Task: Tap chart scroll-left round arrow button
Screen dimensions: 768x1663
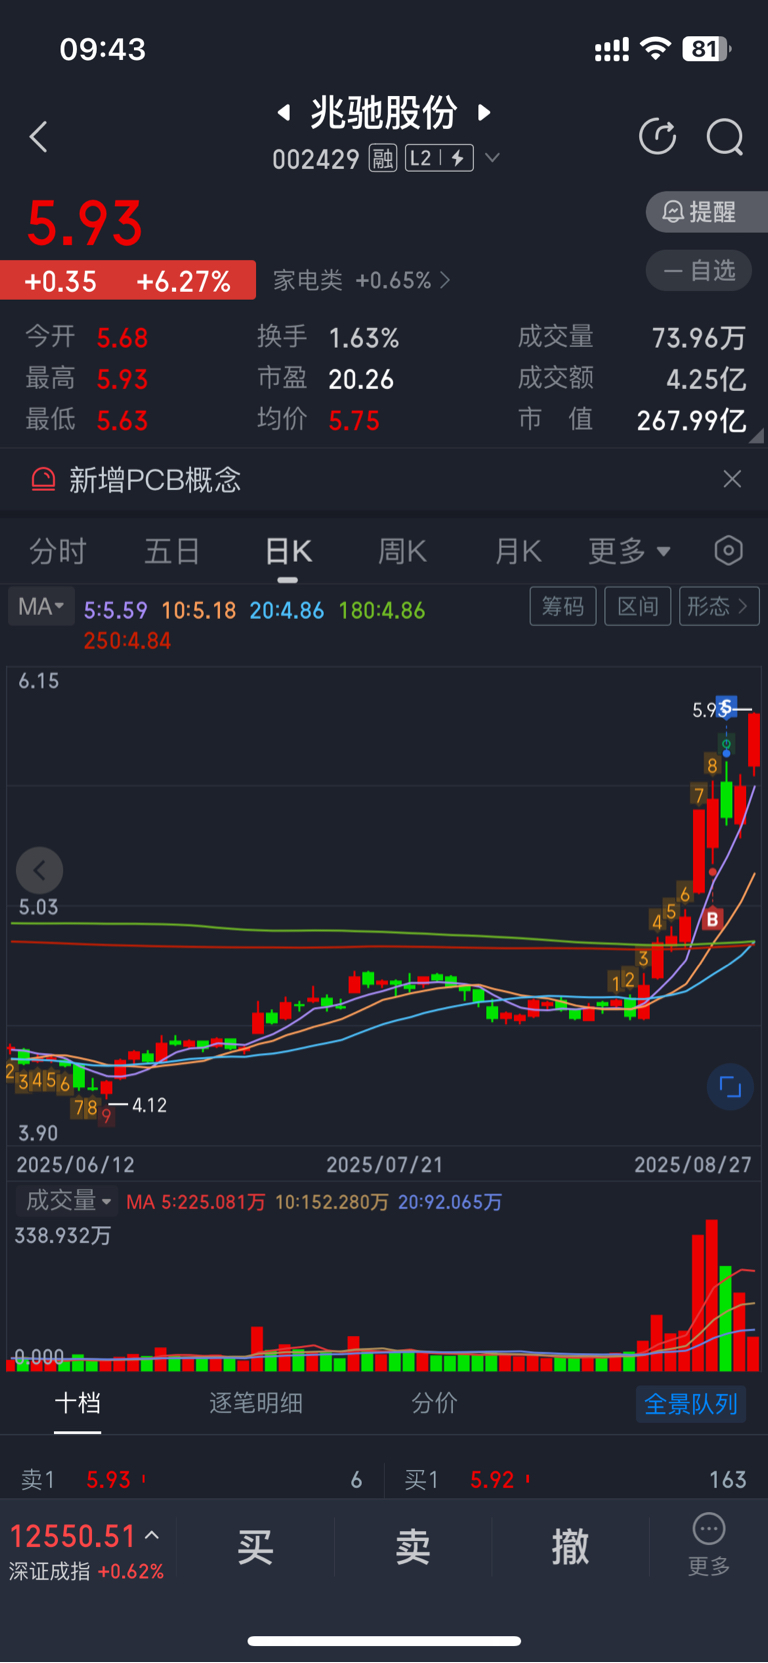Action: [40, 871]
